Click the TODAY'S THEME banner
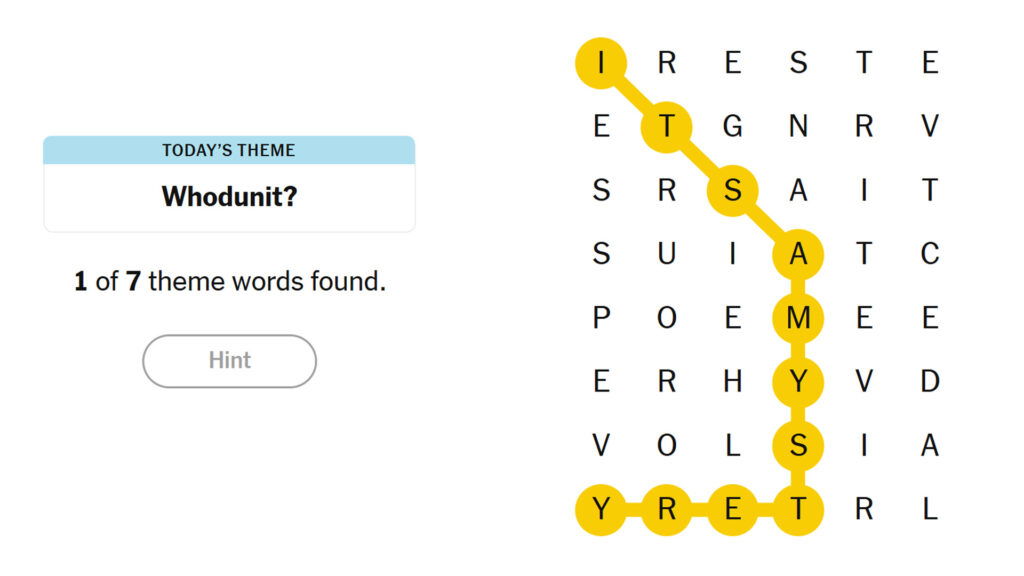This screenshot has width=1024, height=576. [228, 150]
